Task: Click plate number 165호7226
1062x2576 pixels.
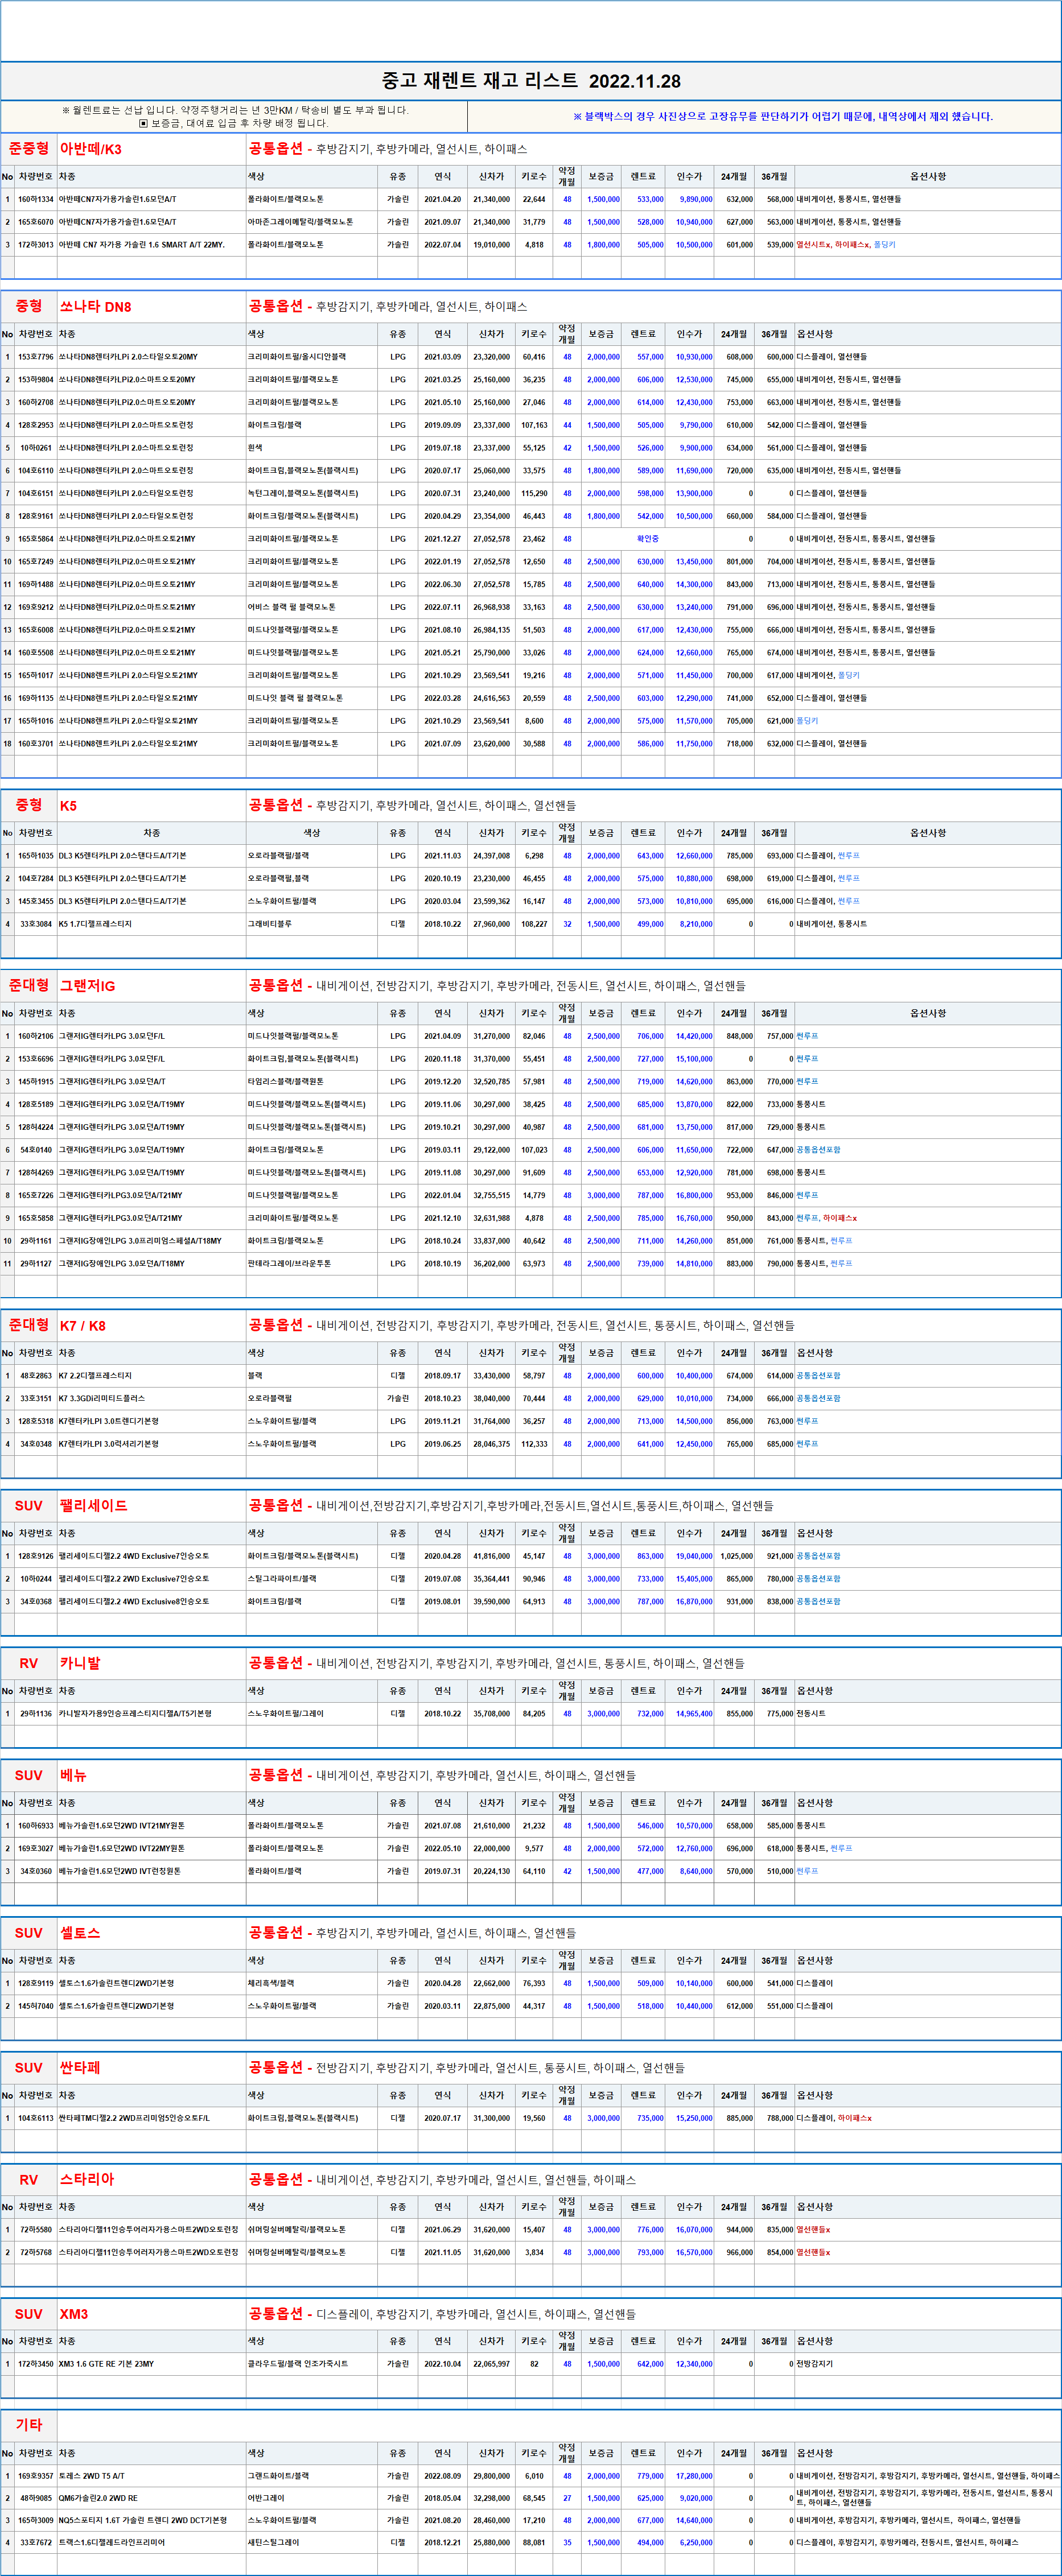Action: point(36,1195)
